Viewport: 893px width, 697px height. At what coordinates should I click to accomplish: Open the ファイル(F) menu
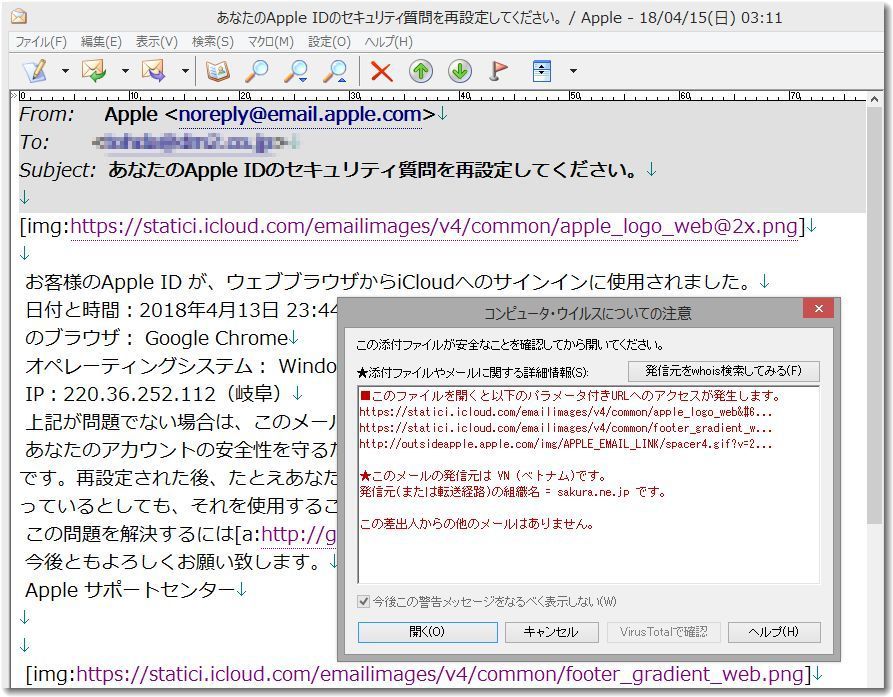[41, 42]
